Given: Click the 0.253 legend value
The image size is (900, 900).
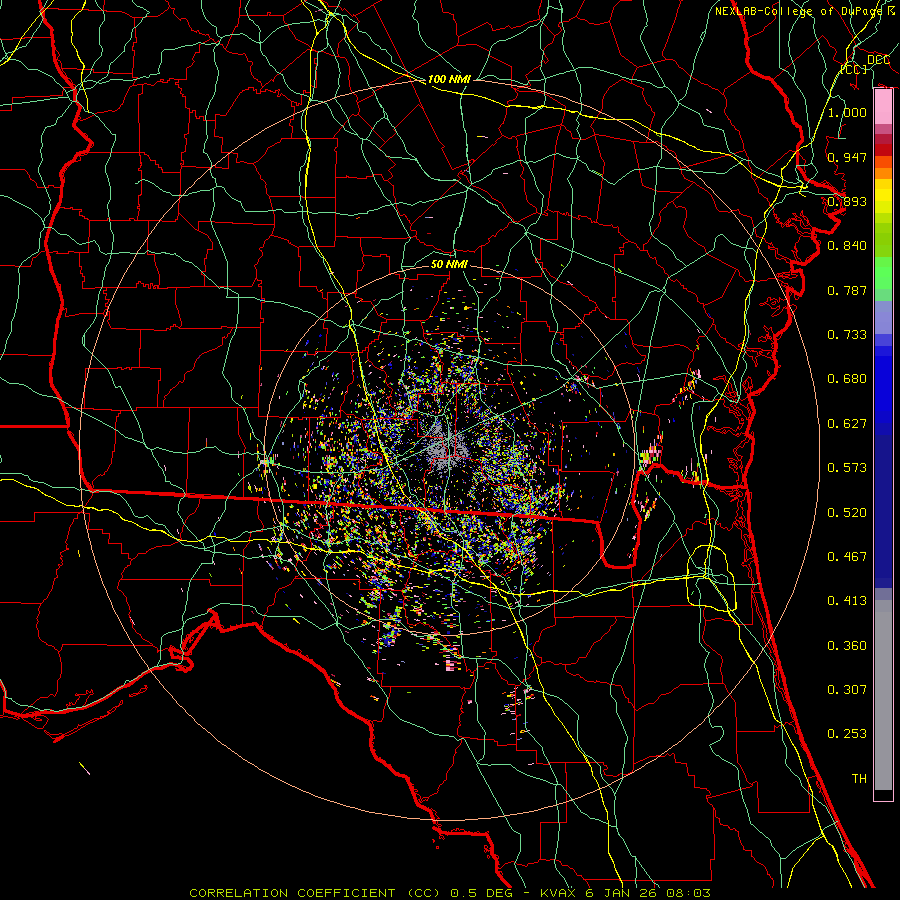Looking at the screenshot, I should pyautogui.click(x=847, y=734).
